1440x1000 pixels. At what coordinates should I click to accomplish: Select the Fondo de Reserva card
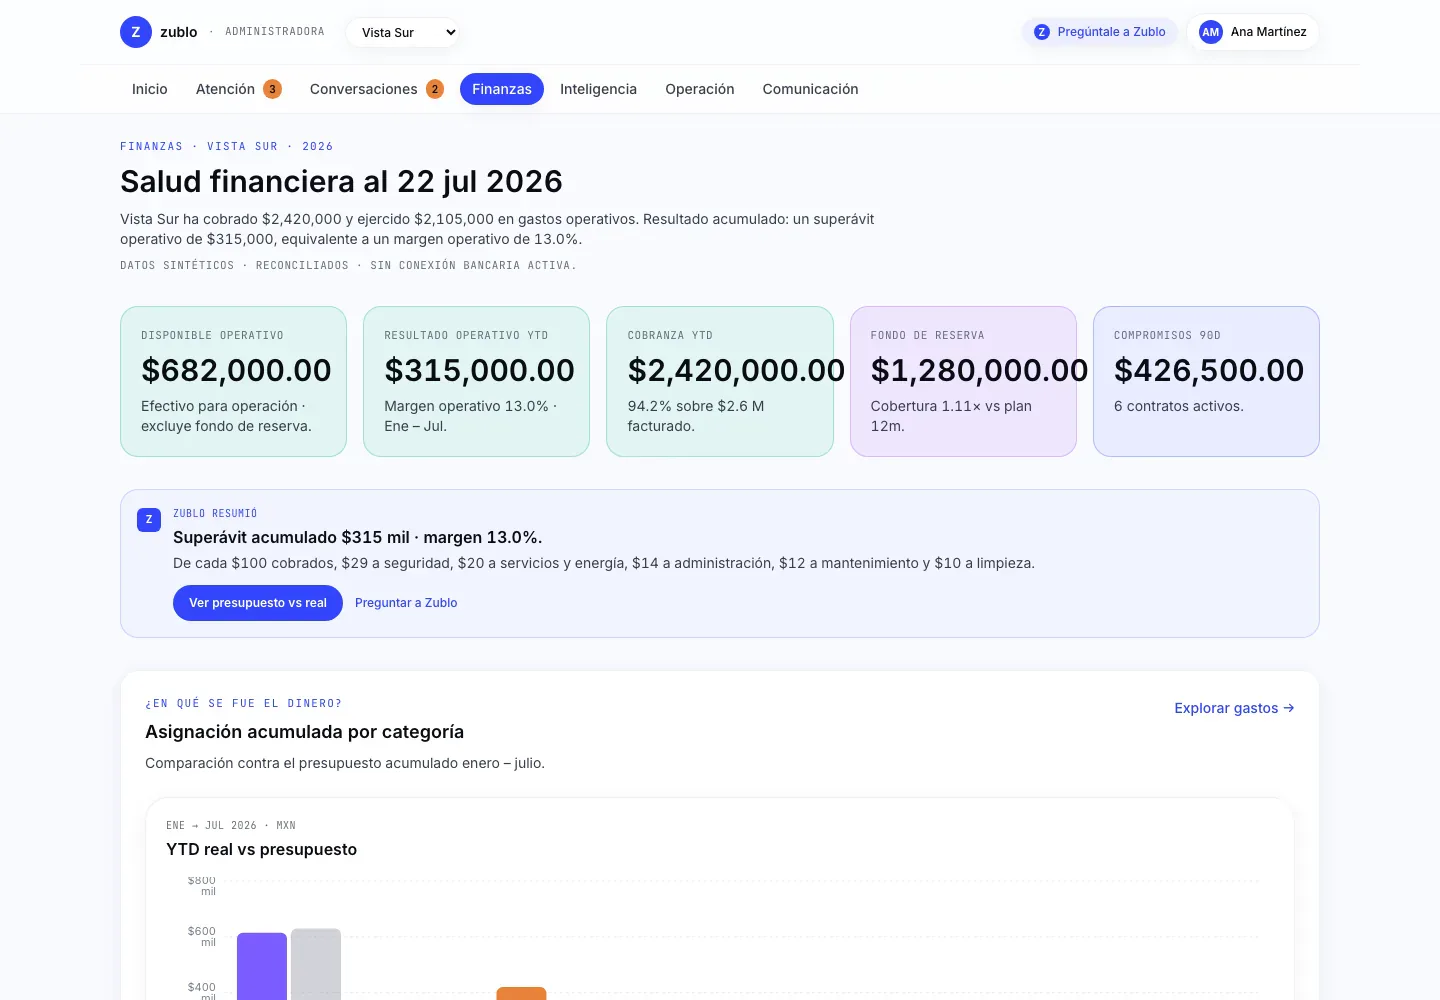(x=963, y=381)
